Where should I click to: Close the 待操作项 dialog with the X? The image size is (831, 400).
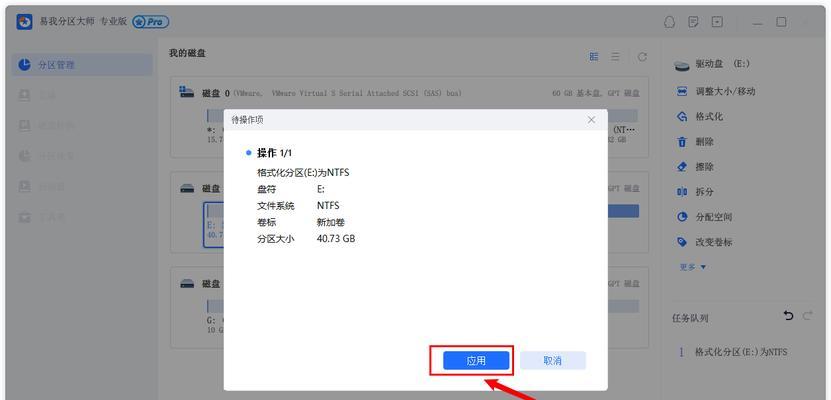591,120
